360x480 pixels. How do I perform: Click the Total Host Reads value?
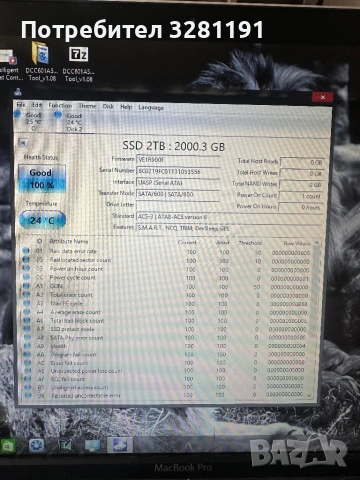pos(302,162)
